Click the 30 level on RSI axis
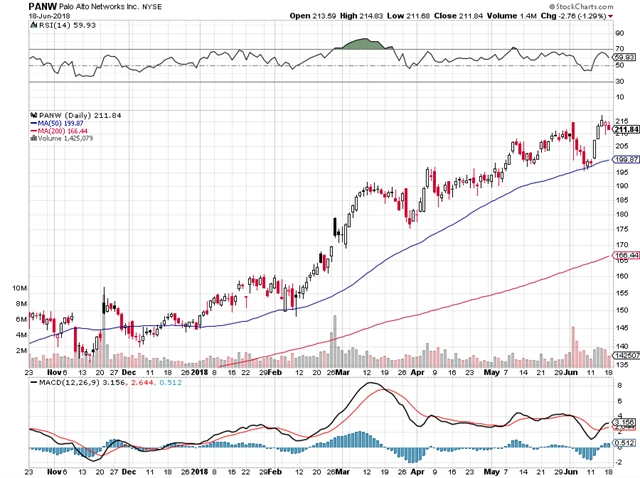The height and width of the screenshot is (478, 640). coord(620,82)
